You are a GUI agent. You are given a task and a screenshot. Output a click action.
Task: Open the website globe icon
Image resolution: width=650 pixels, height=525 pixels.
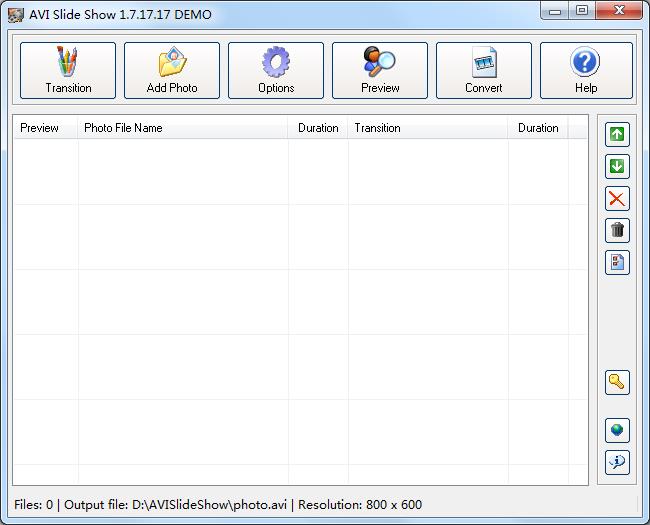617,431
